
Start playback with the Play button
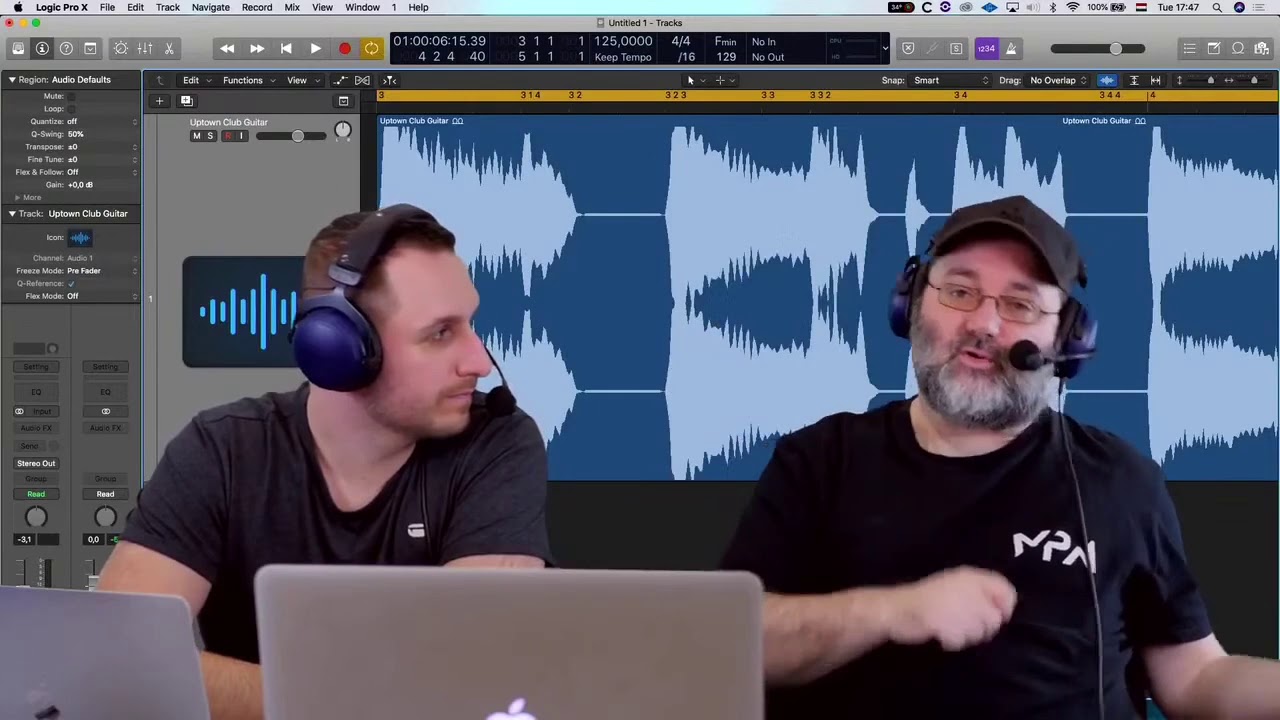[315, 48]
